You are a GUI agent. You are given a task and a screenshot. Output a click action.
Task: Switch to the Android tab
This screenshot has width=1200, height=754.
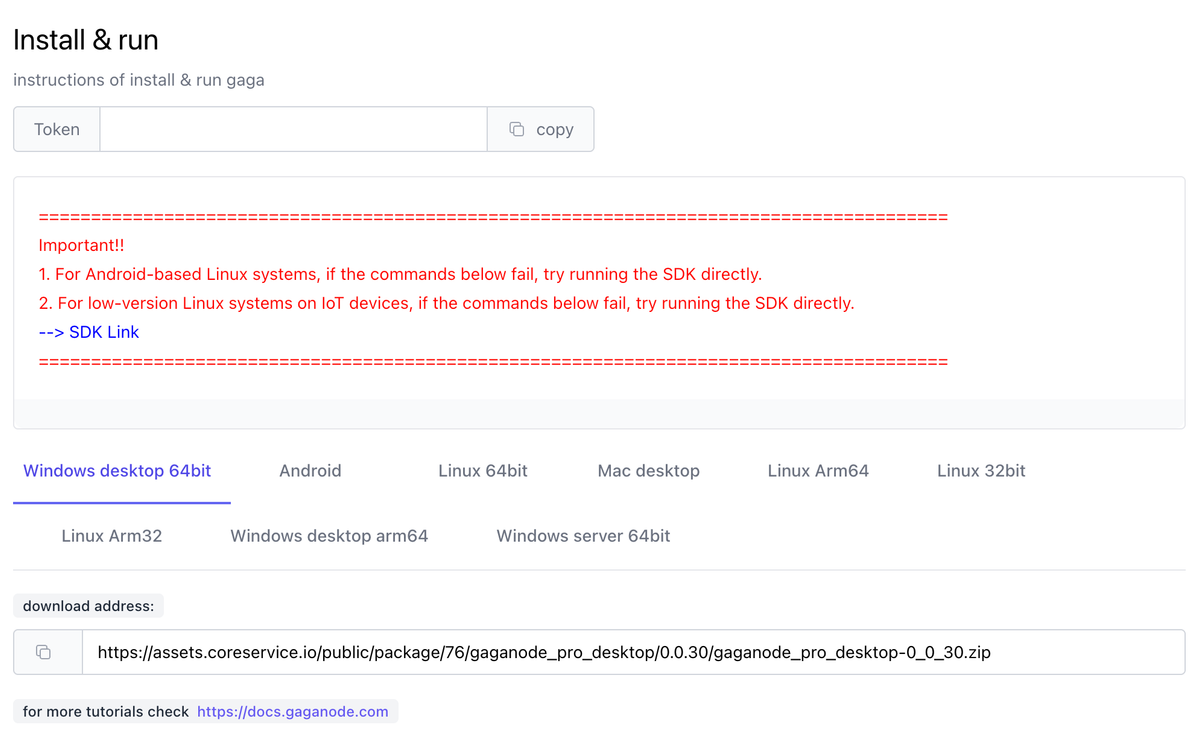[310, 471]
